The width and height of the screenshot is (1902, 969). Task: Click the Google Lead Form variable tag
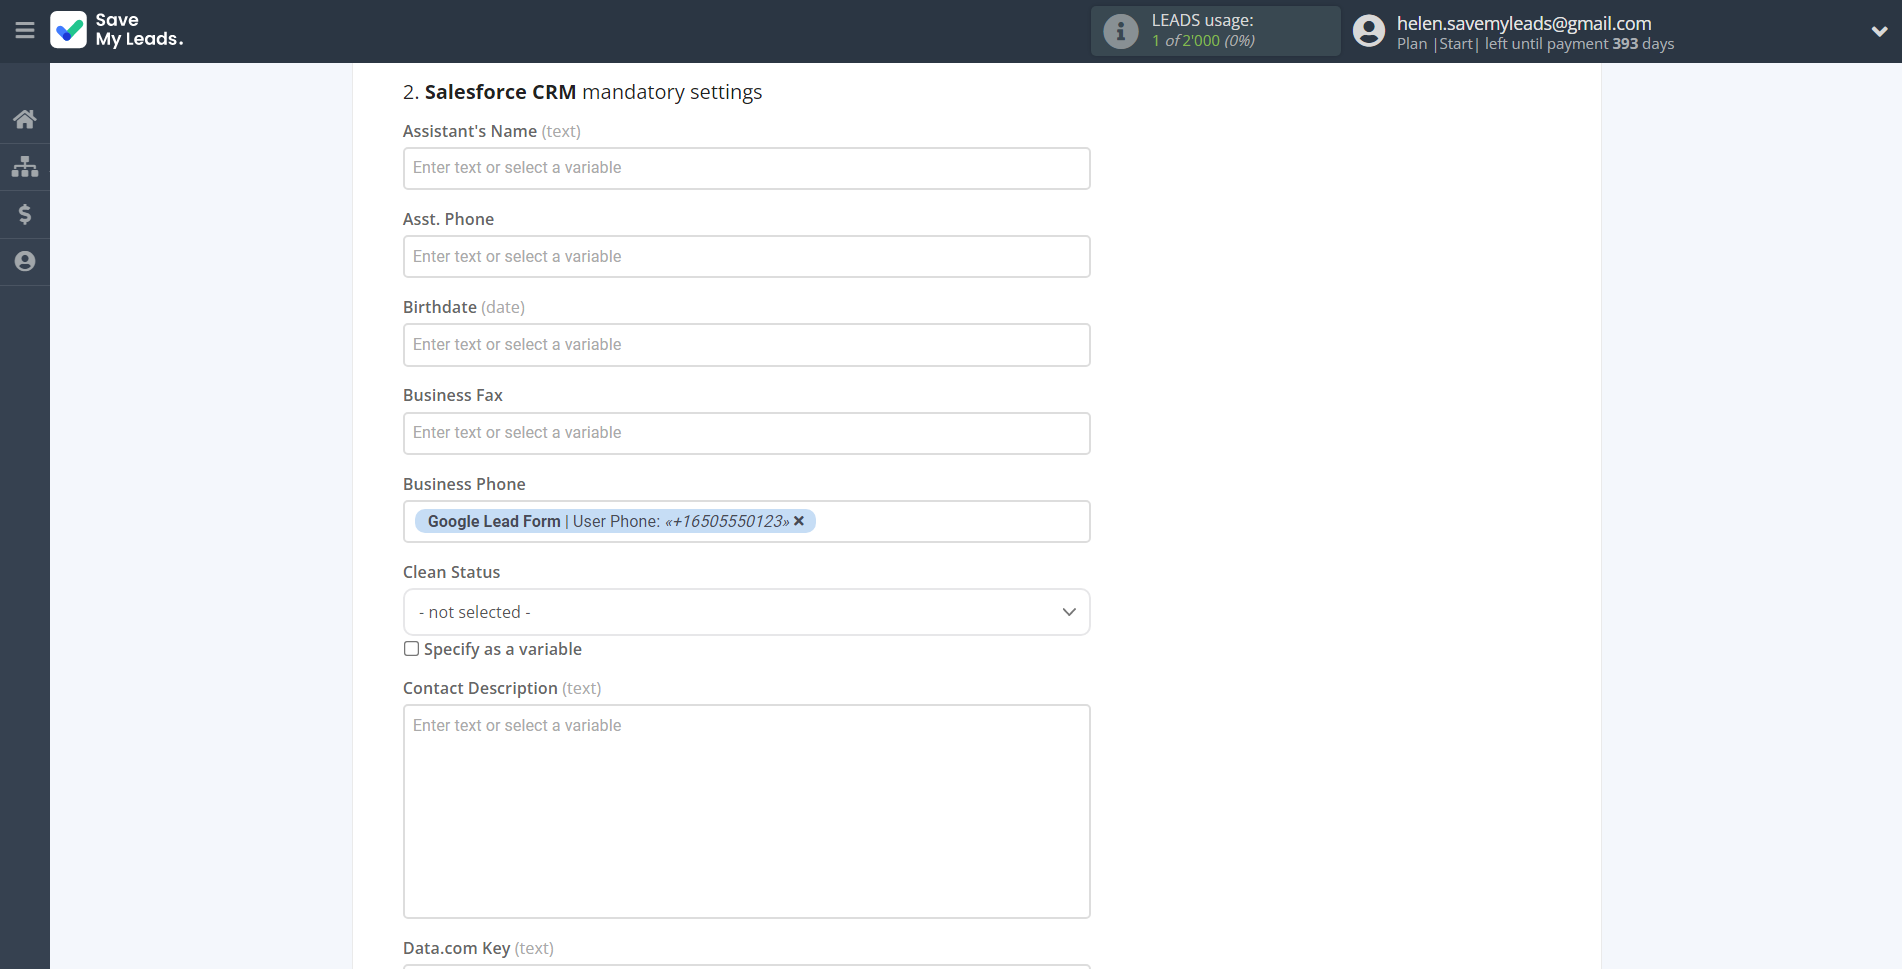[615, 521]
